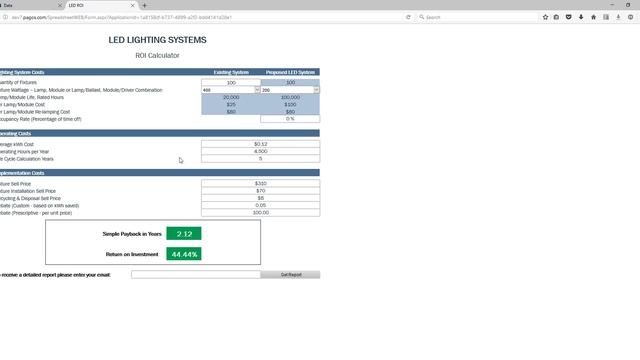Click the email address input field

tap(196, 275)
